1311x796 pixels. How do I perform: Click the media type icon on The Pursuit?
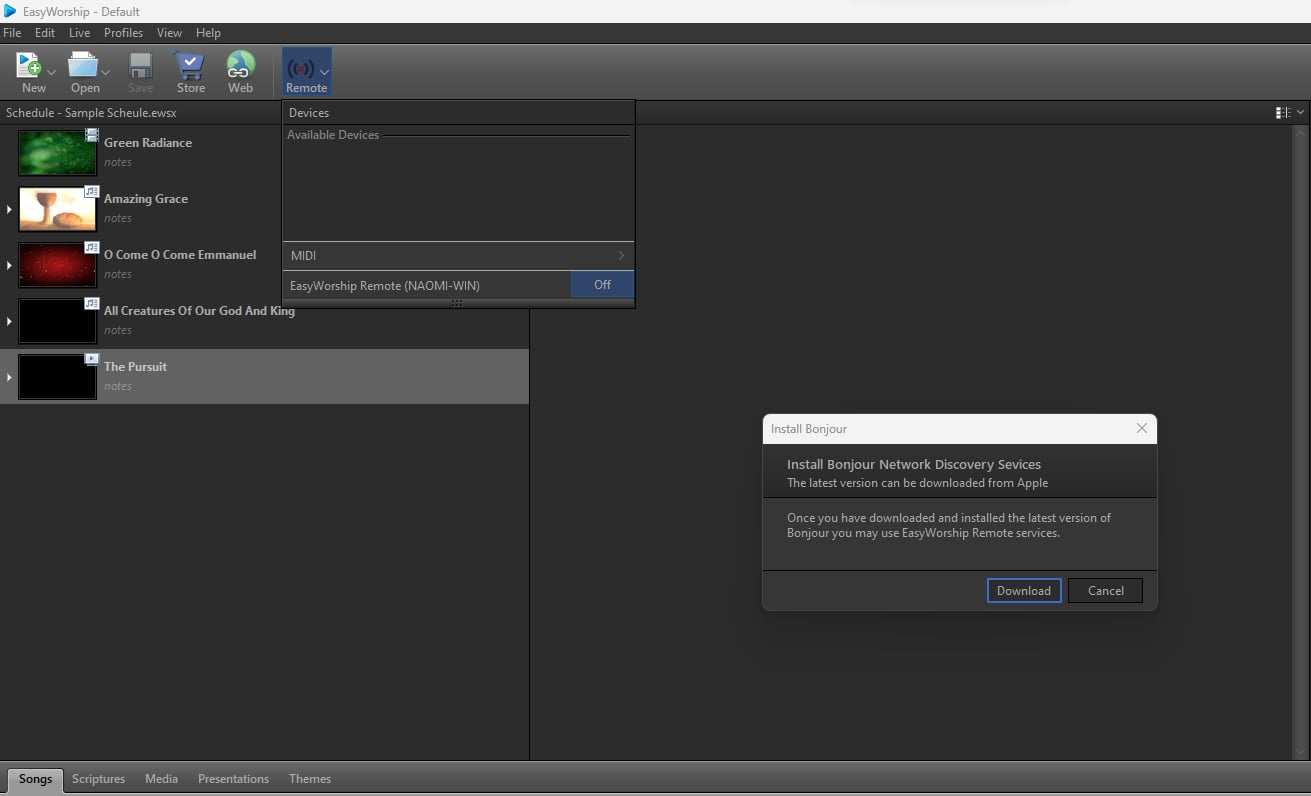coord(92,359)
